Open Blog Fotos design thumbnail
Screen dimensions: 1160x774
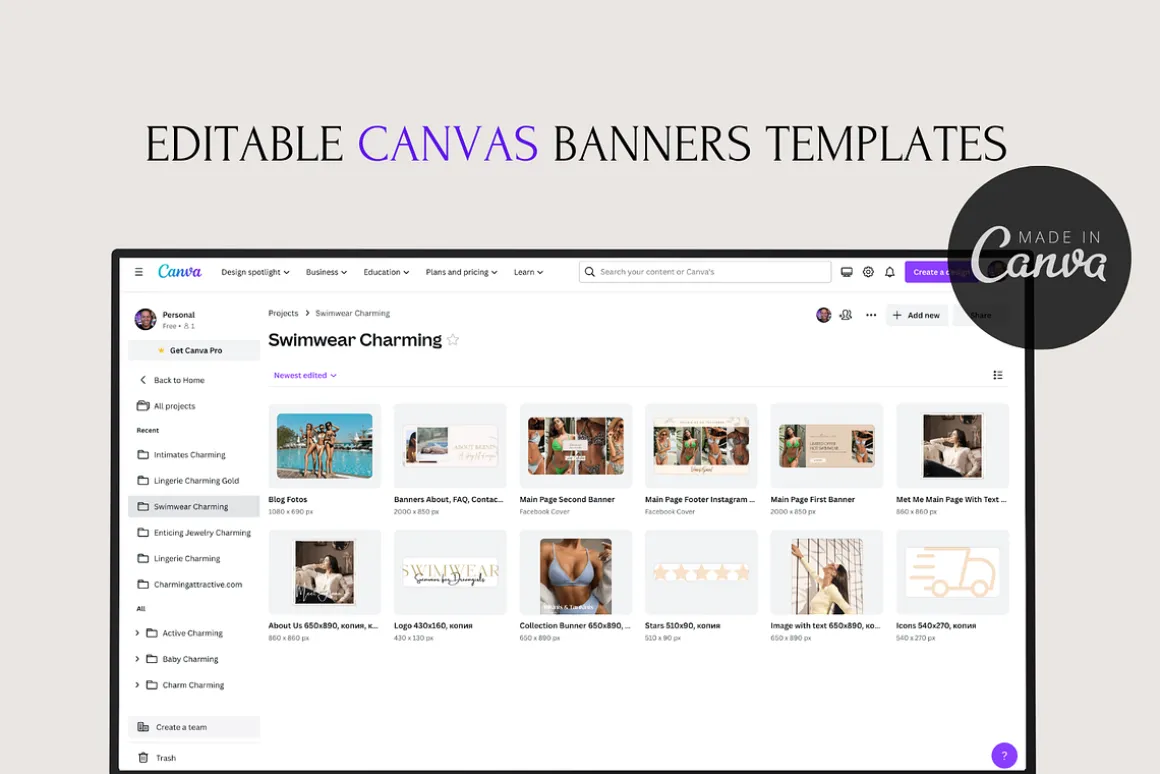(325, 445)
